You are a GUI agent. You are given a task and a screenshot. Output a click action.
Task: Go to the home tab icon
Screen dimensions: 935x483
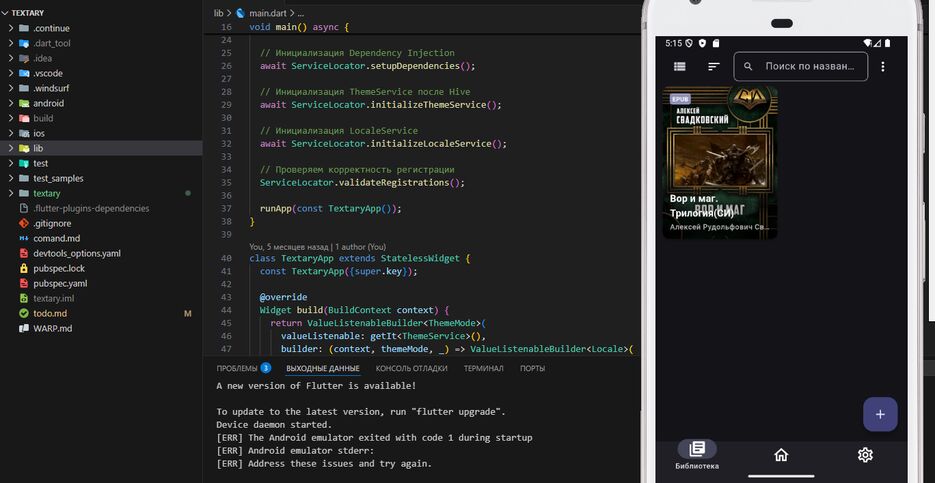click(781, 454)
